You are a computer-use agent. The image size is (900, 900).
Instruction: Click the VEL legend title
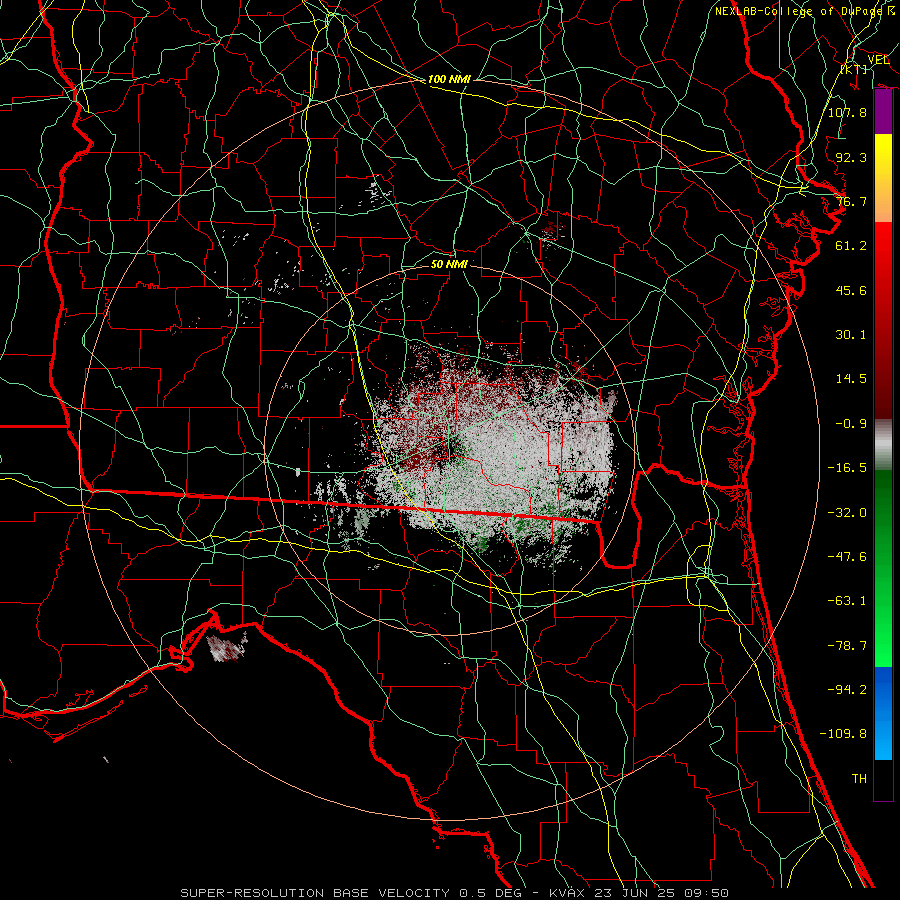tap(878, 60)
